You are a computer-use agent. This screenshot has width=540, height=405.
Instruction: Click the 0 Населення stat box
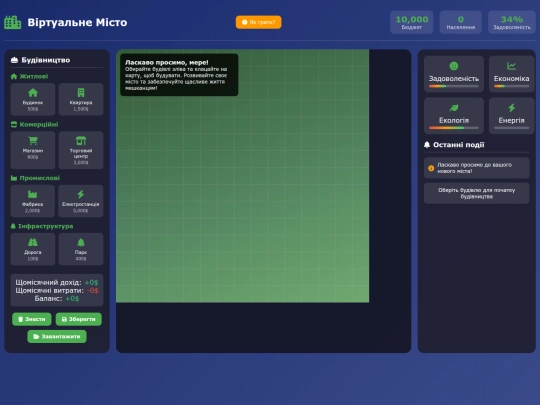[460, 22]
